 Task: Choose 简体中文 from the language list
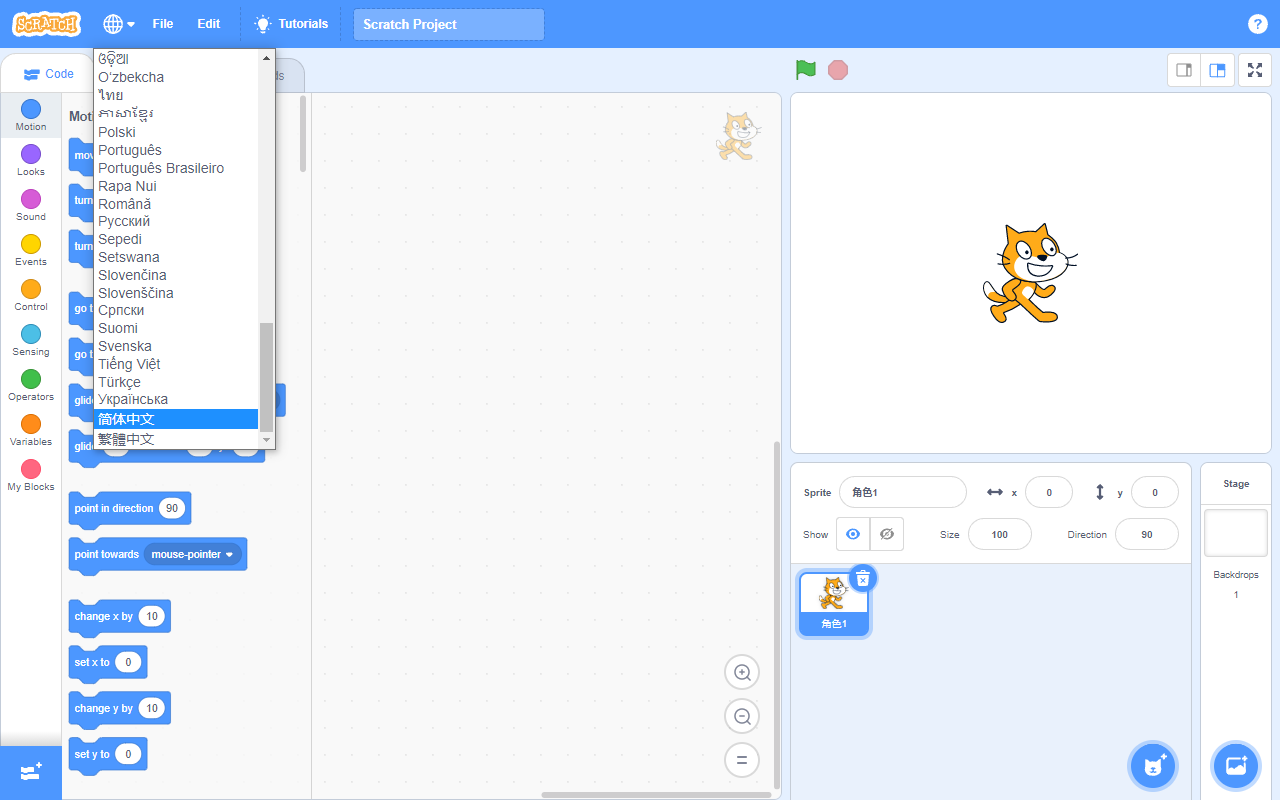[x=176, y=419]
